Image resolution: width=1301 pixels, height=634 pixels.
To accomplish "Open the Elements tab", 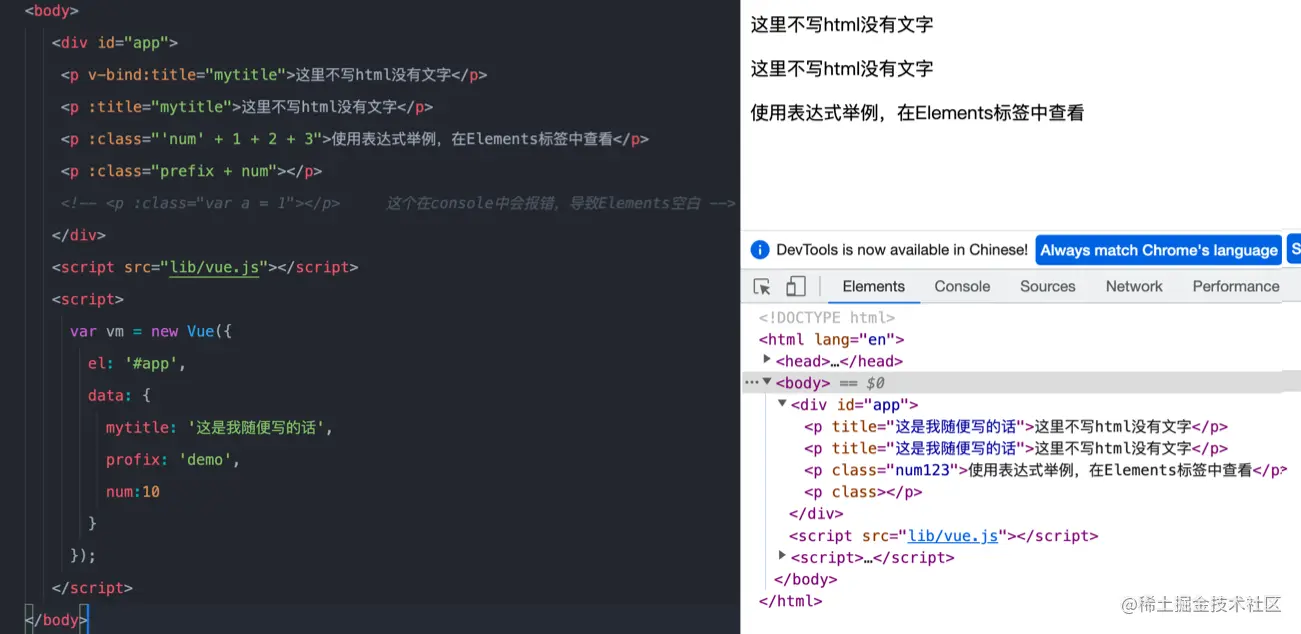I will point(873,286).
